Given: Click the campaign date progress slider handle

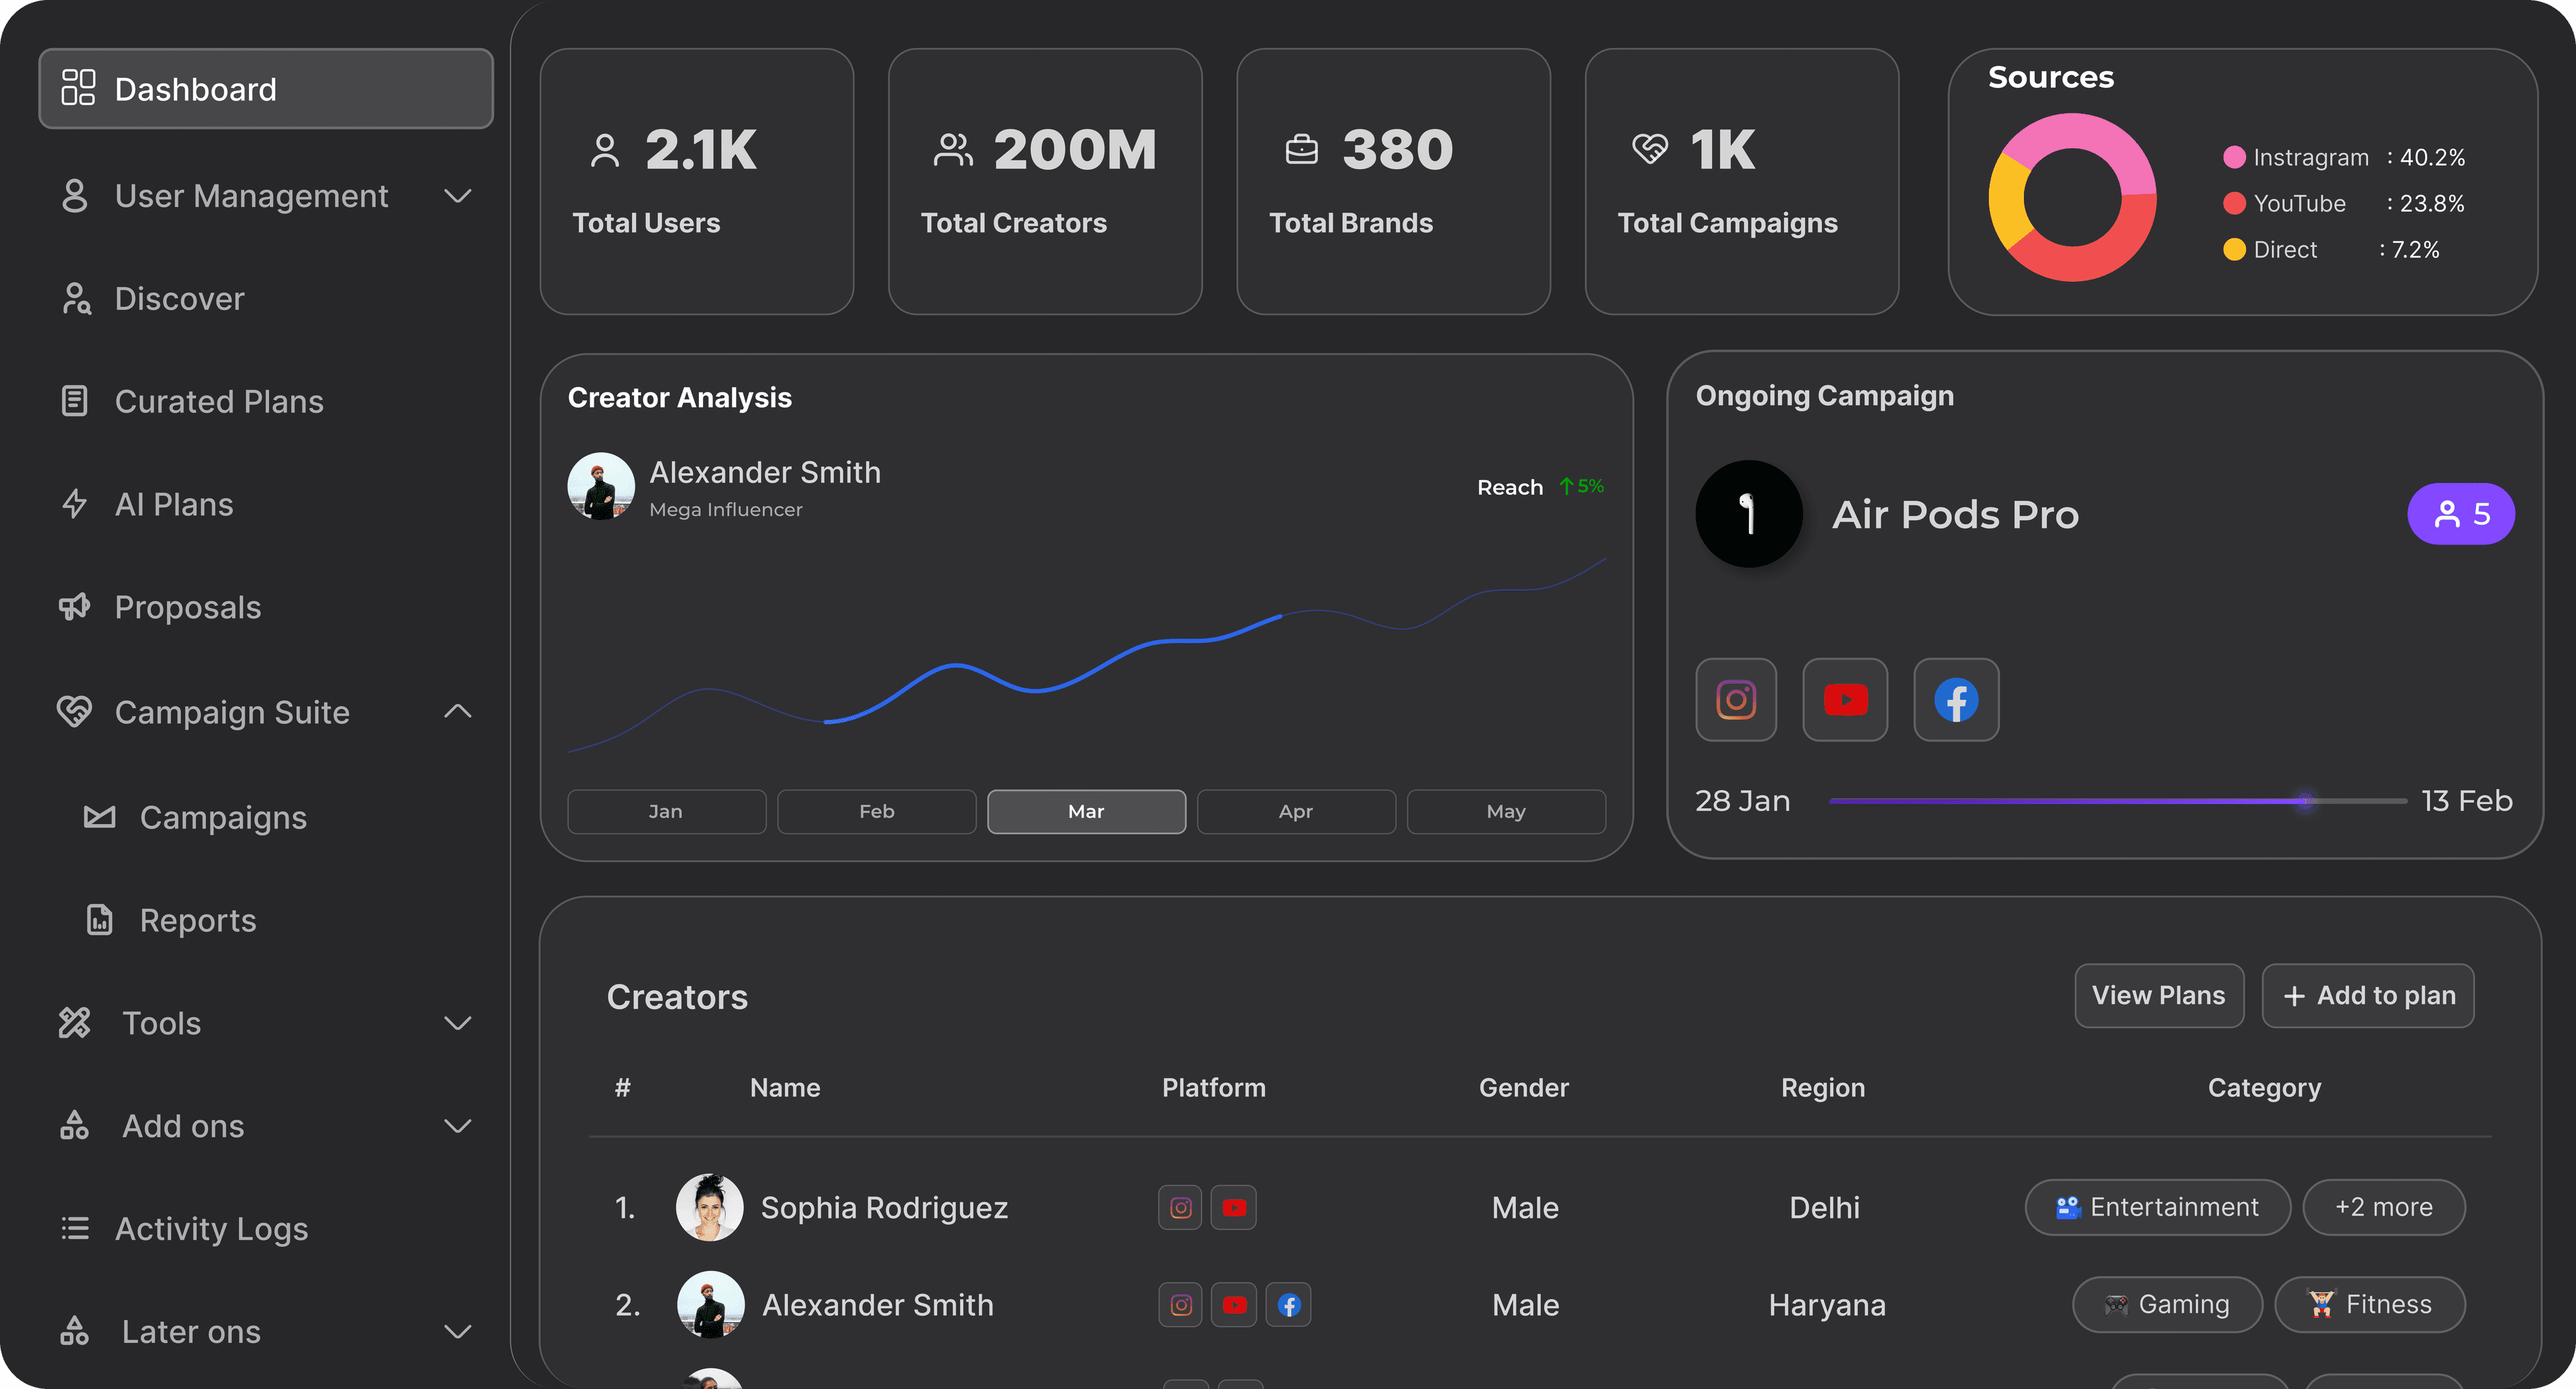Looking at the screenshot, I should click(2305, 801).
